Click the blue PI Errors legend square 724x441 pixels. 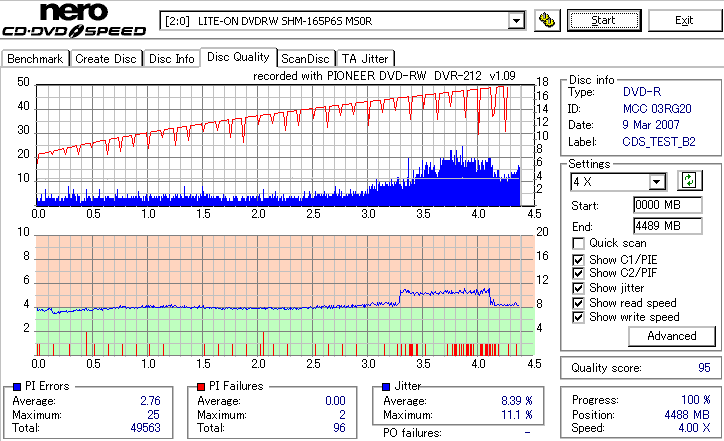pyautogui.click(x=17, y=387)
